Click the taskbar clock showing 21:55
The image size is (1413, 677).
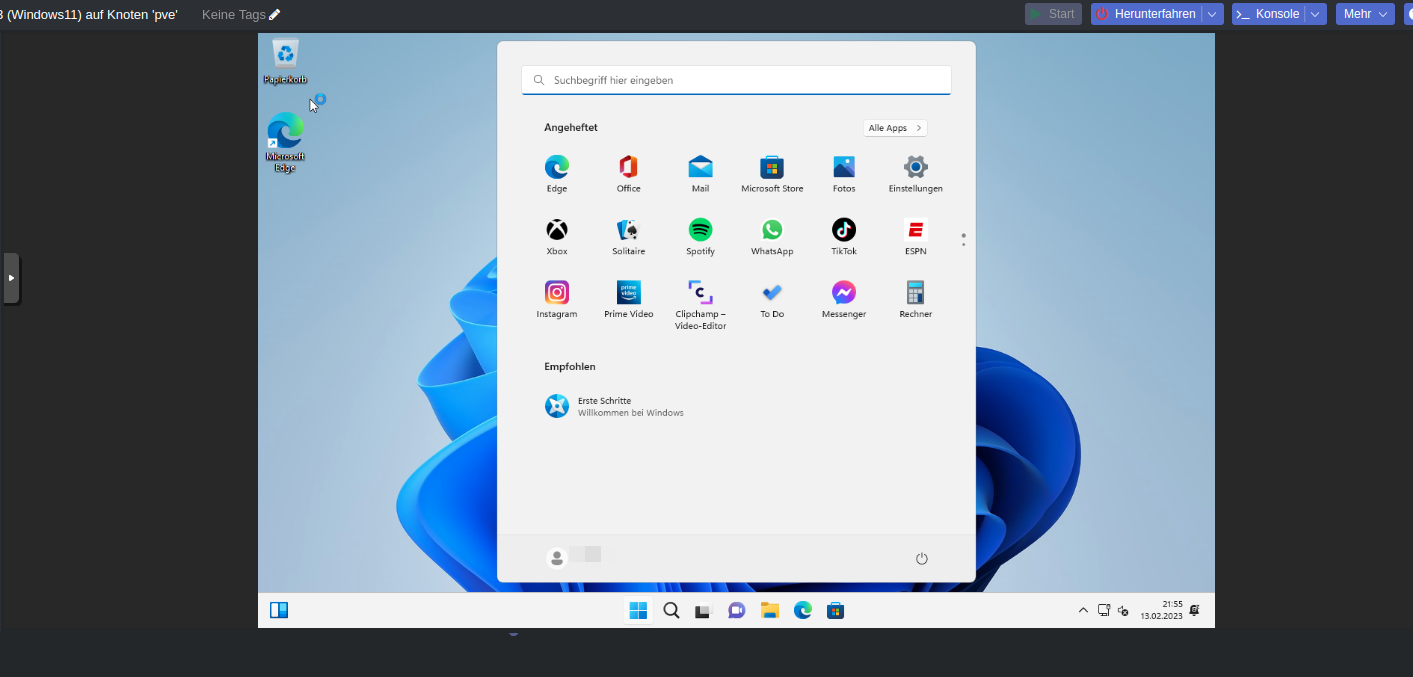[x=1162, y=610]
